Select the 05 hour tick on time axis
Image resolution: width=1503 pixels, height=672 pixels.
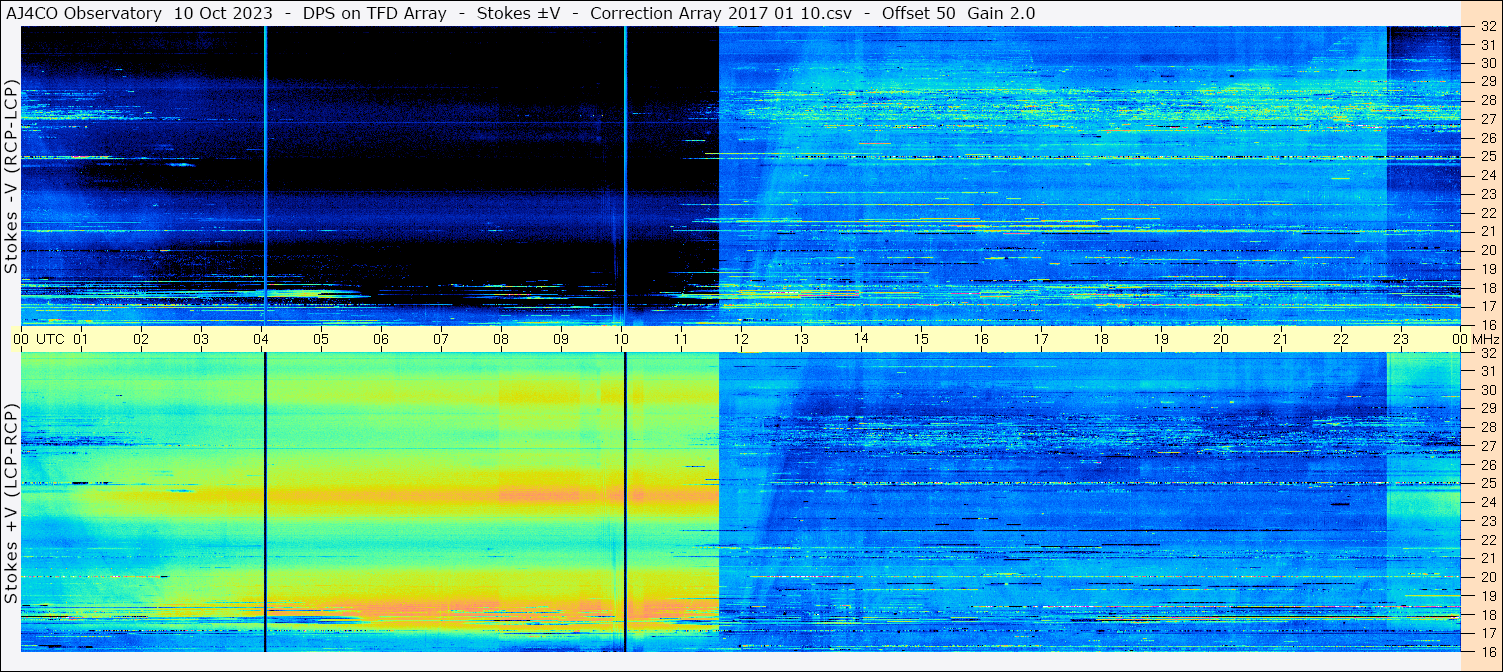click(321, 339)
